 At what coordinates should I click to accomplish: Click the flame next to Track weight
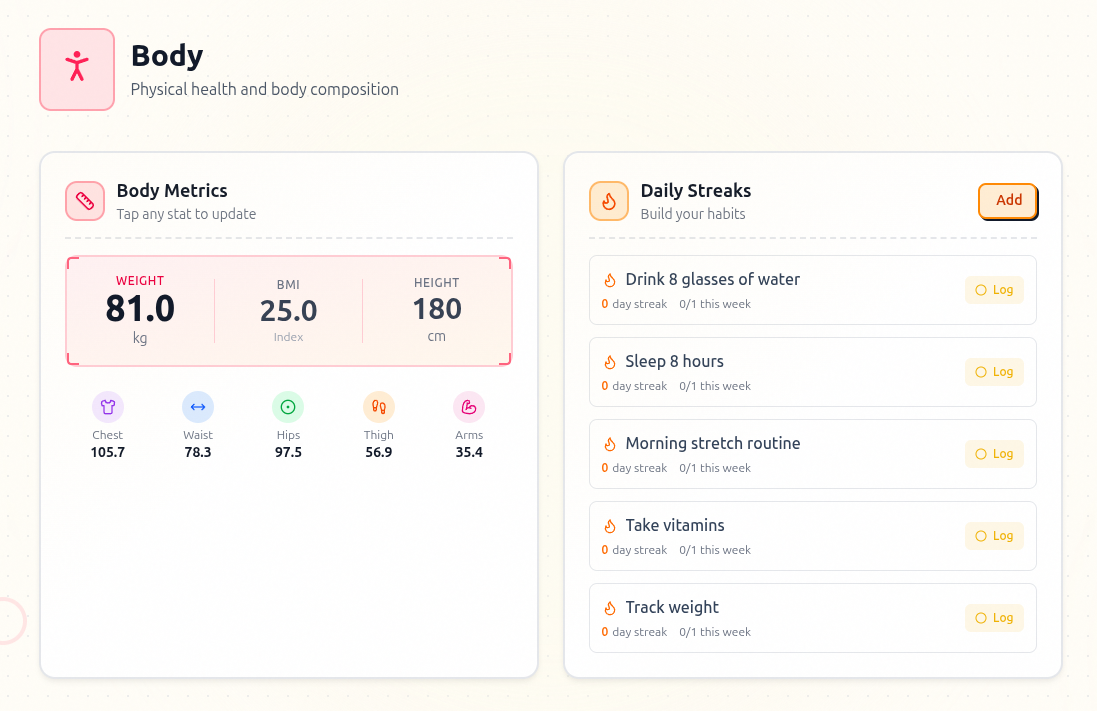610,607
